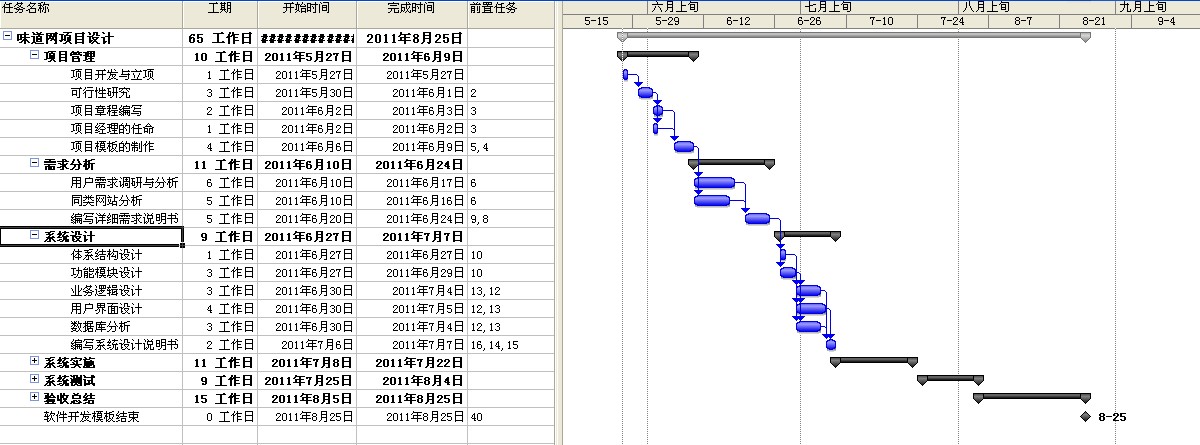Select the 可行性研究 task name cell
The width and height of the screenshot is (1200, 445).
pyautogui.click(x=100, y=92)
